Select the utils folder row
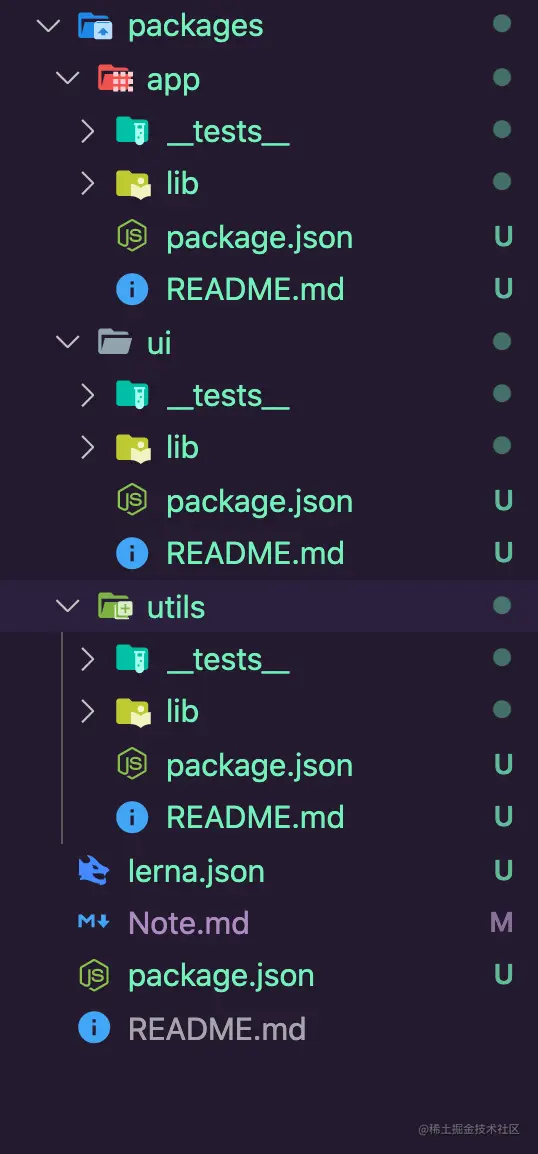Viewport: 538px width, 1154px height. coord(269,606)
